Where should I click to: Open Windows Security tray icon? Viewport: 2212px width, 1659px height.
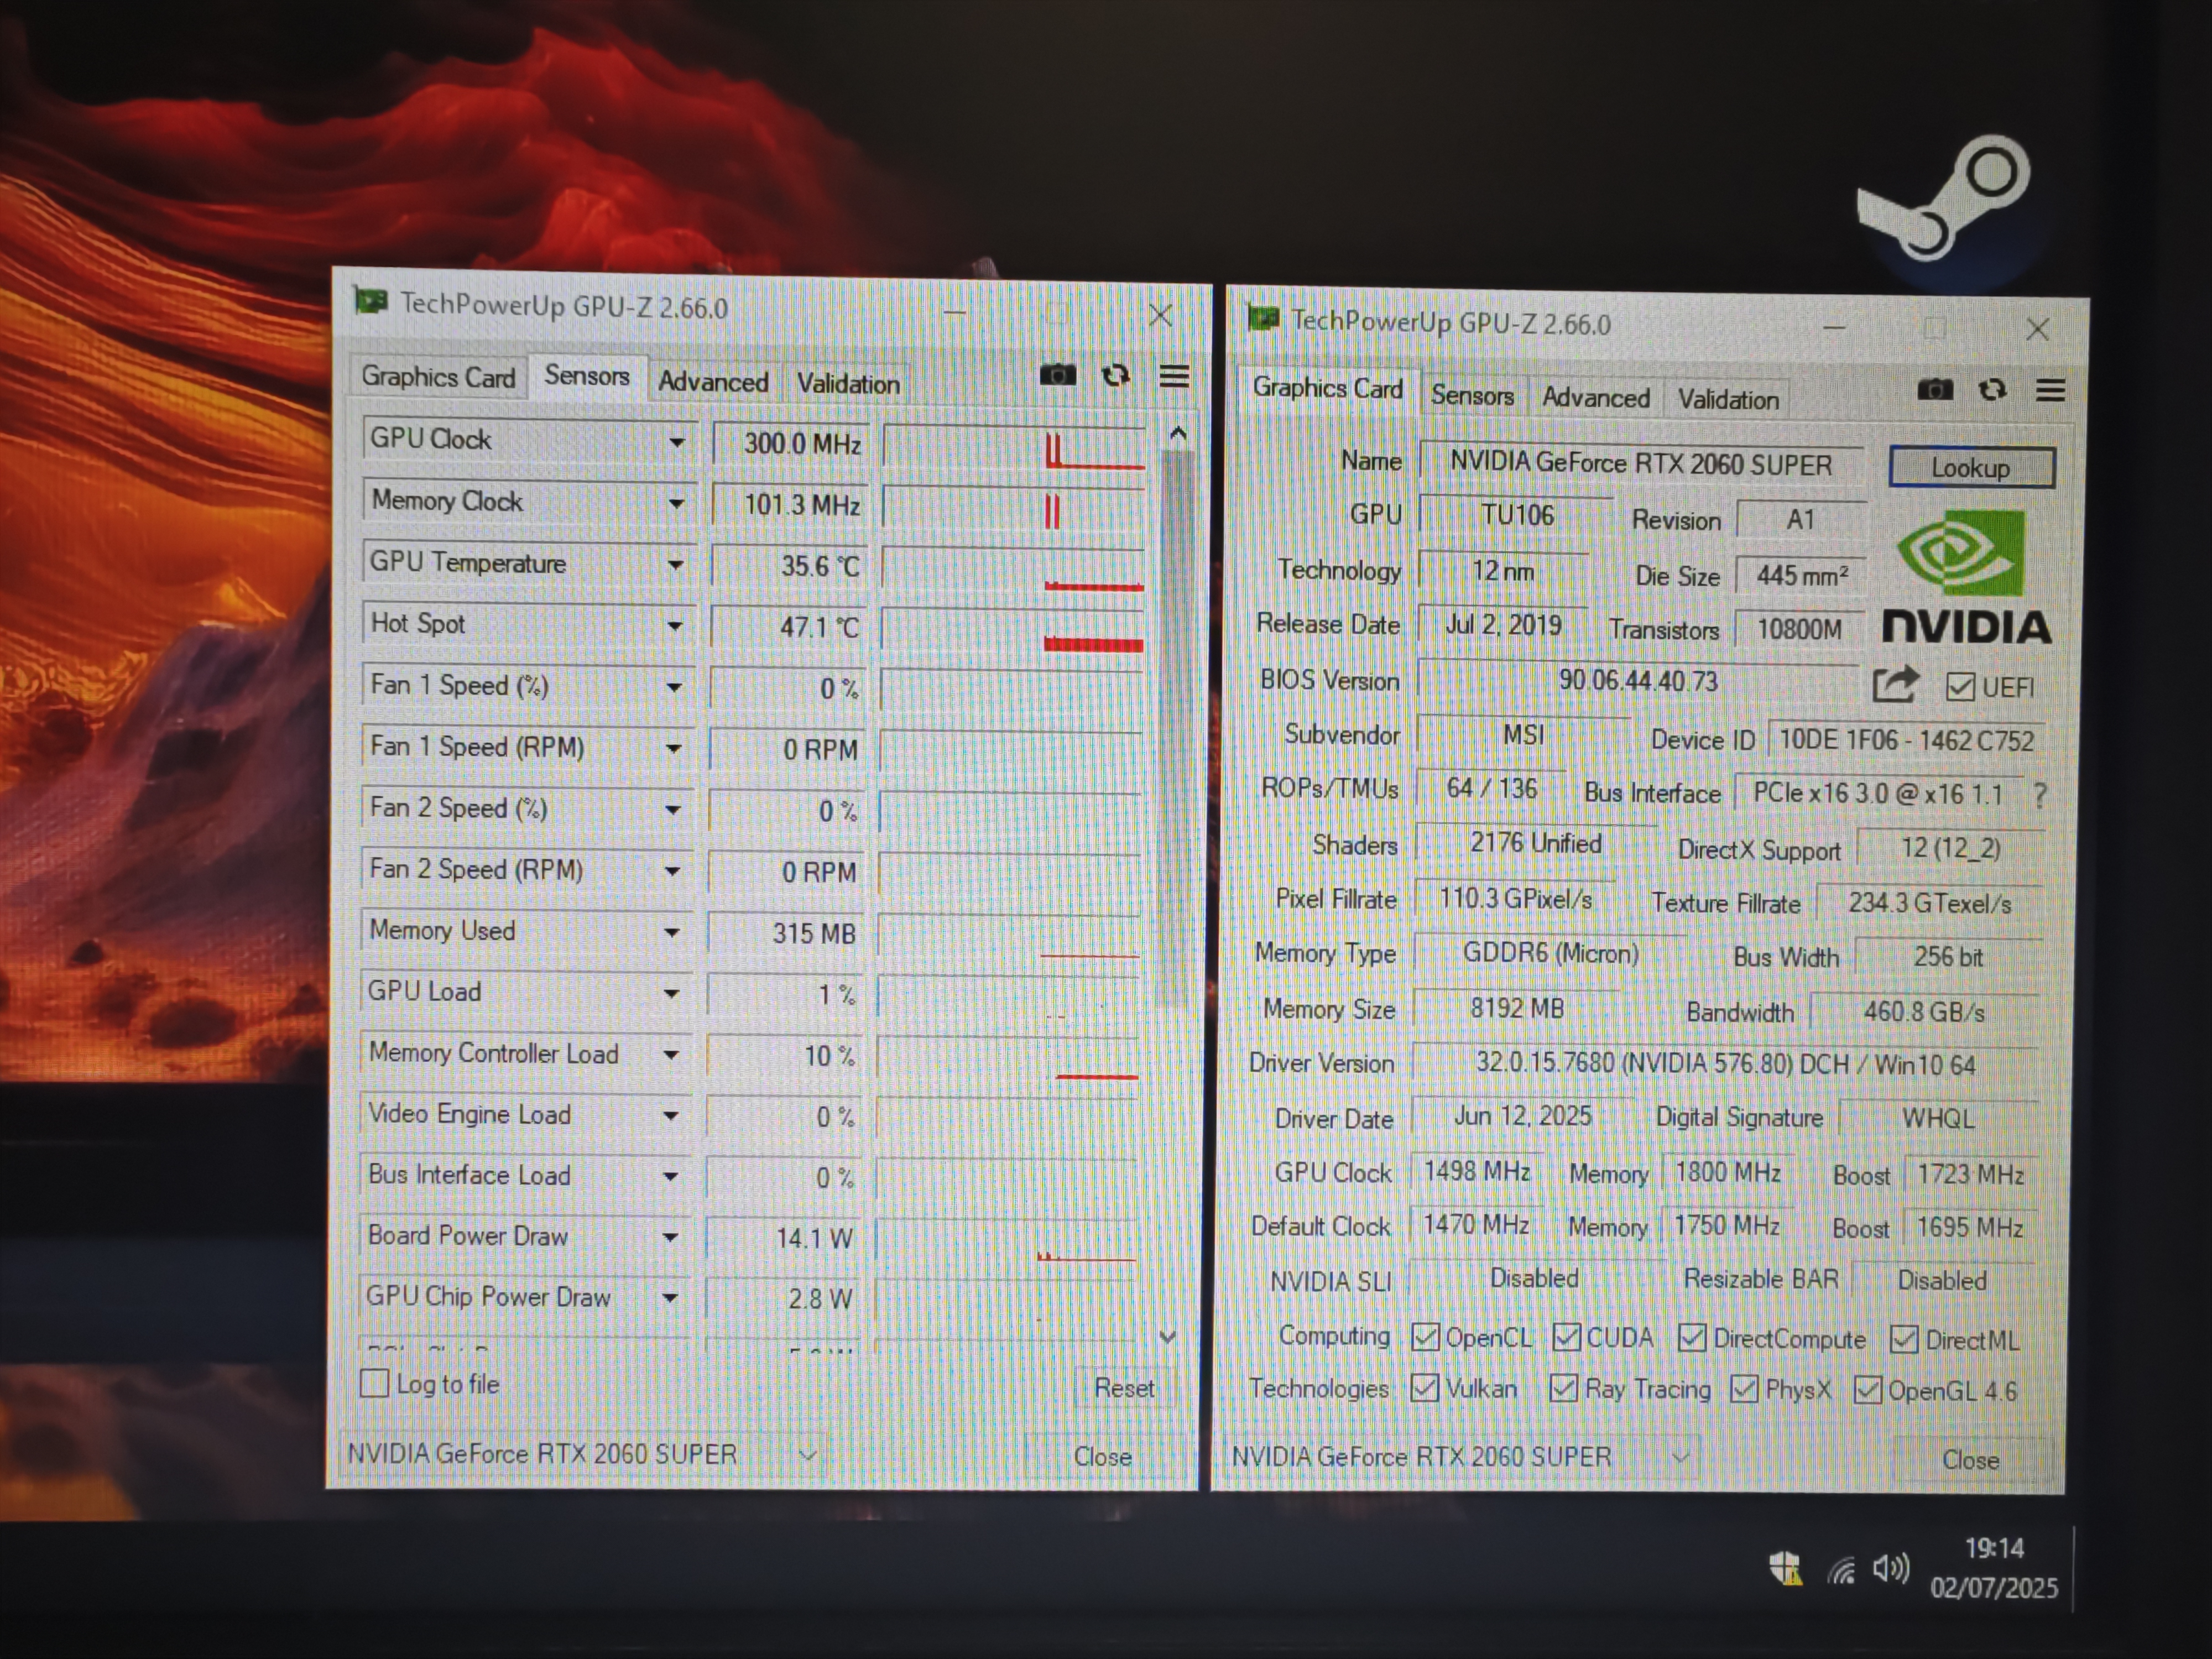1785,1567
